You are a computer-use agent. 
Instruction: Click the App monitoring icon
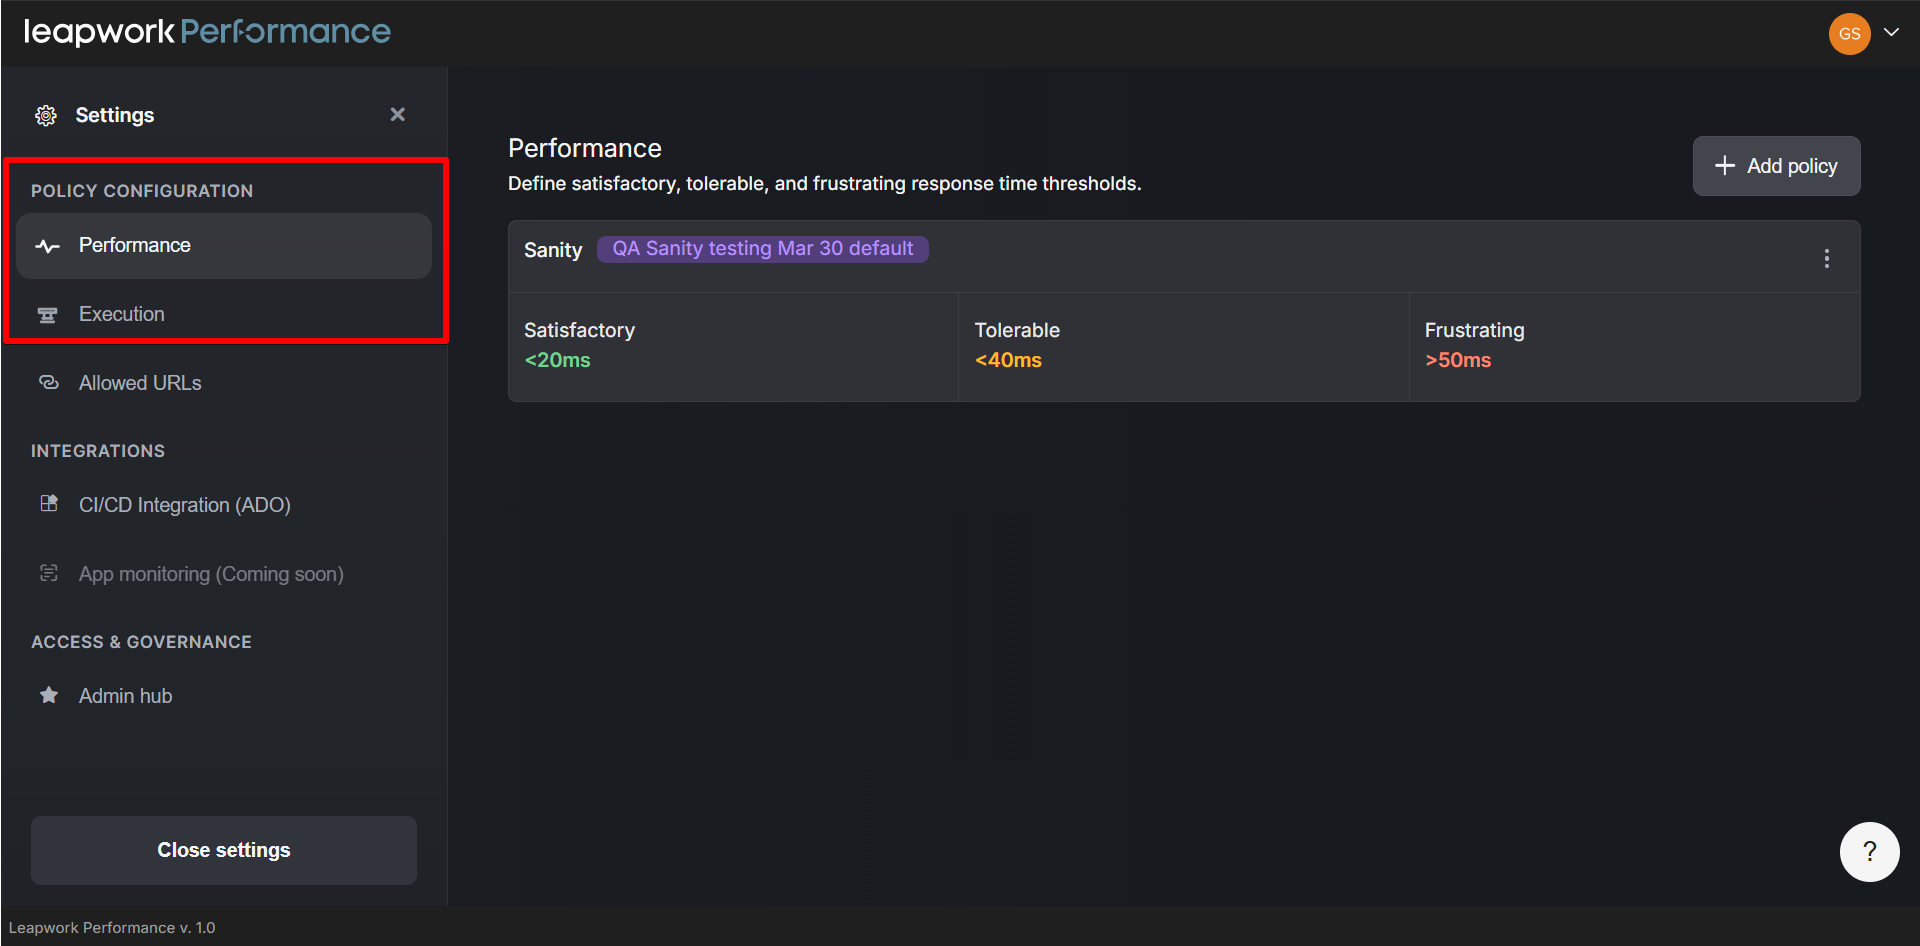point(48,573)
